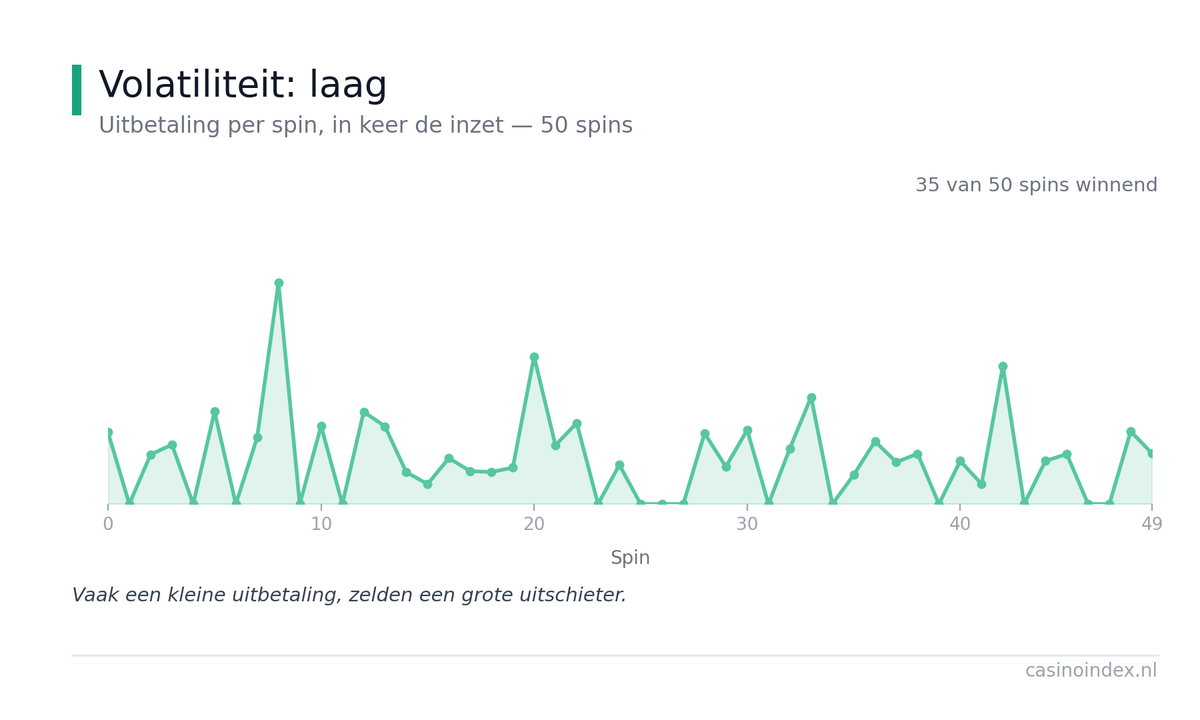
Task: Click the x-axis tick label 10
Action: (x=321, y=525)
